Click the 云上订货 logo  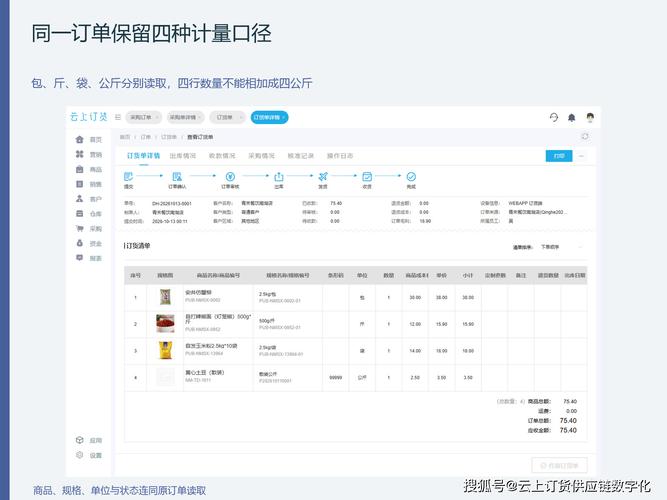89,117
